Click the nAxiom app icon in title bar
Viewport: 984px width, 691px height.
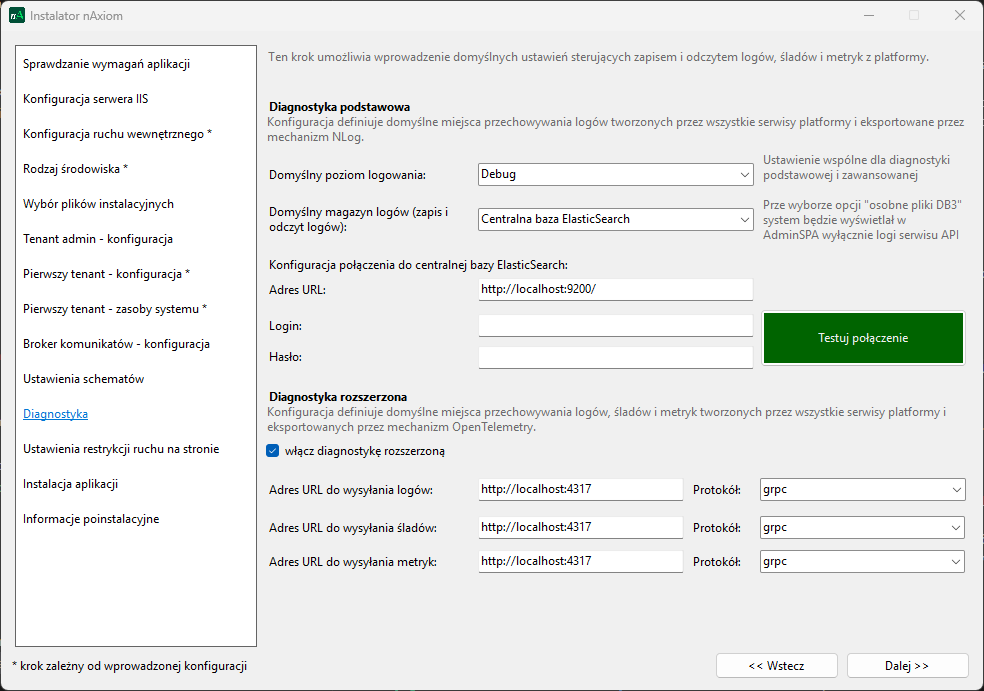pos(16,16)
